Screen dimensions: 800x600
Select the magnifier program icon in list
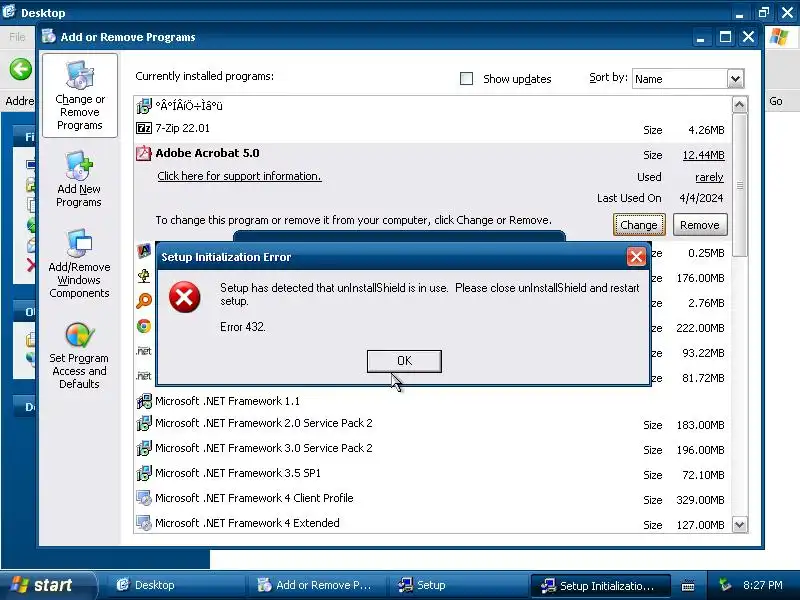pos(144,301)
